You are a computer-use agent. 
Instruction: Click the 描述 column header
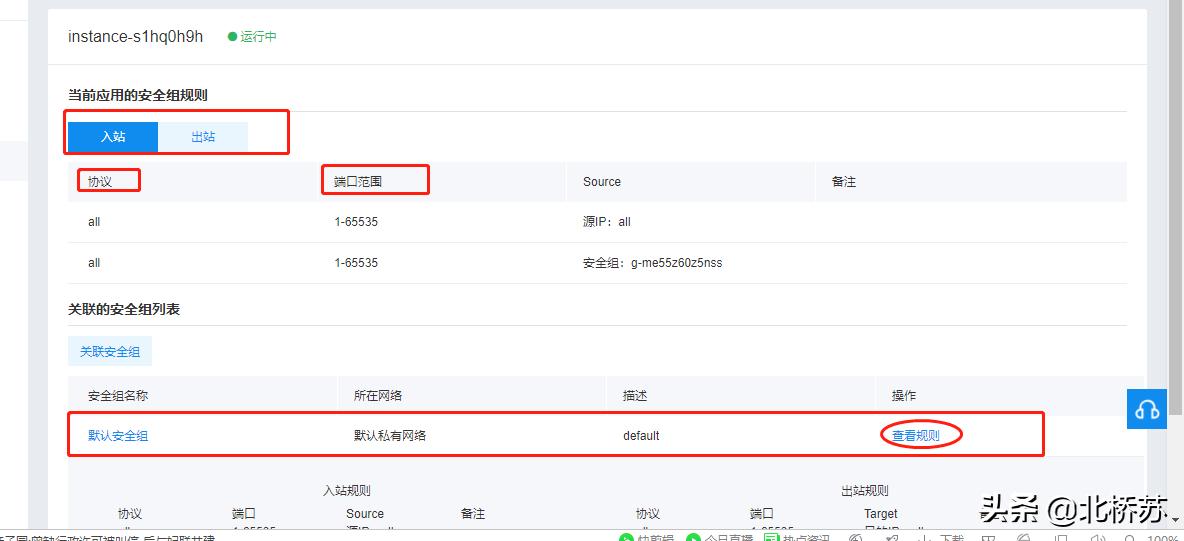coord(635,396)
